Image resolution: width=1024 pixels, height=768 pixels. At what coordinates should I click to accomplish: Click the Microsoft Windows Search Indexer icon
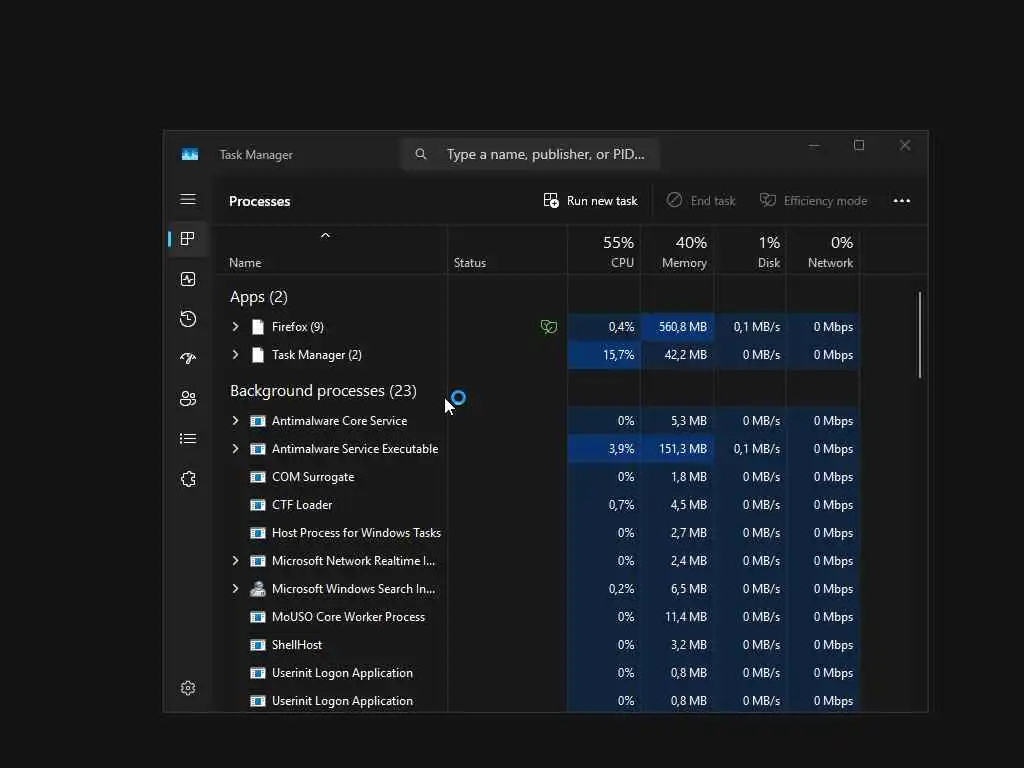[x=258, y=588]
